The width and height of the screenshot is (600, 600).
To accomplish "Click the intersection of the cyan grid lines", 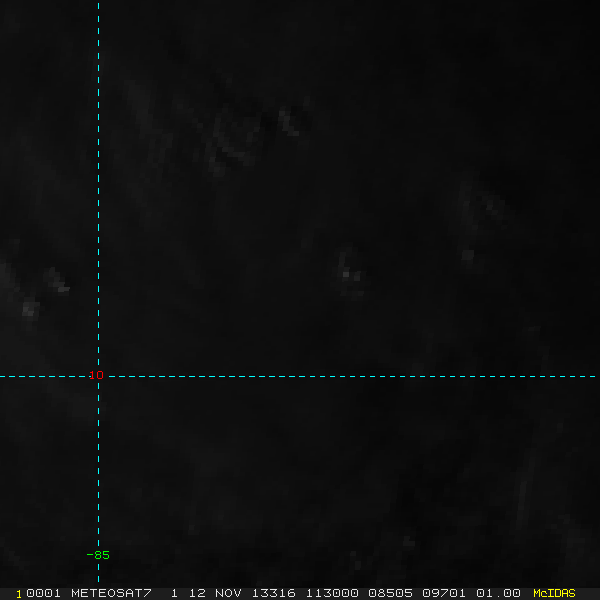I will click(x=98, y=377).
